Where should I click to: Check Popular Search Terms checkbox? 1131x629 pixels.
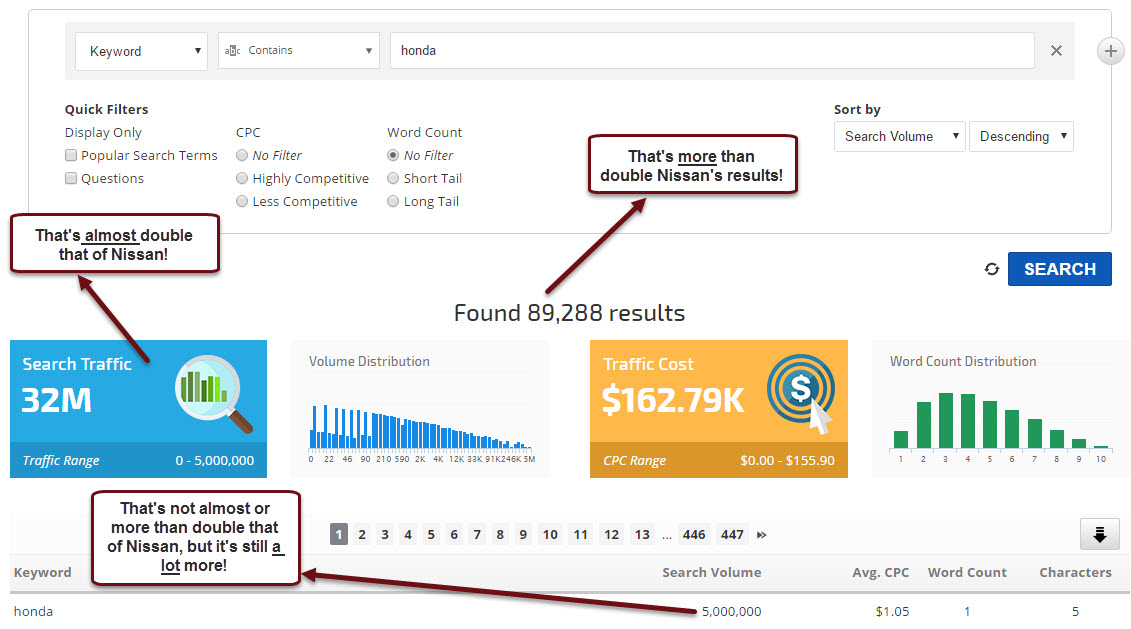tap(71, 155)
